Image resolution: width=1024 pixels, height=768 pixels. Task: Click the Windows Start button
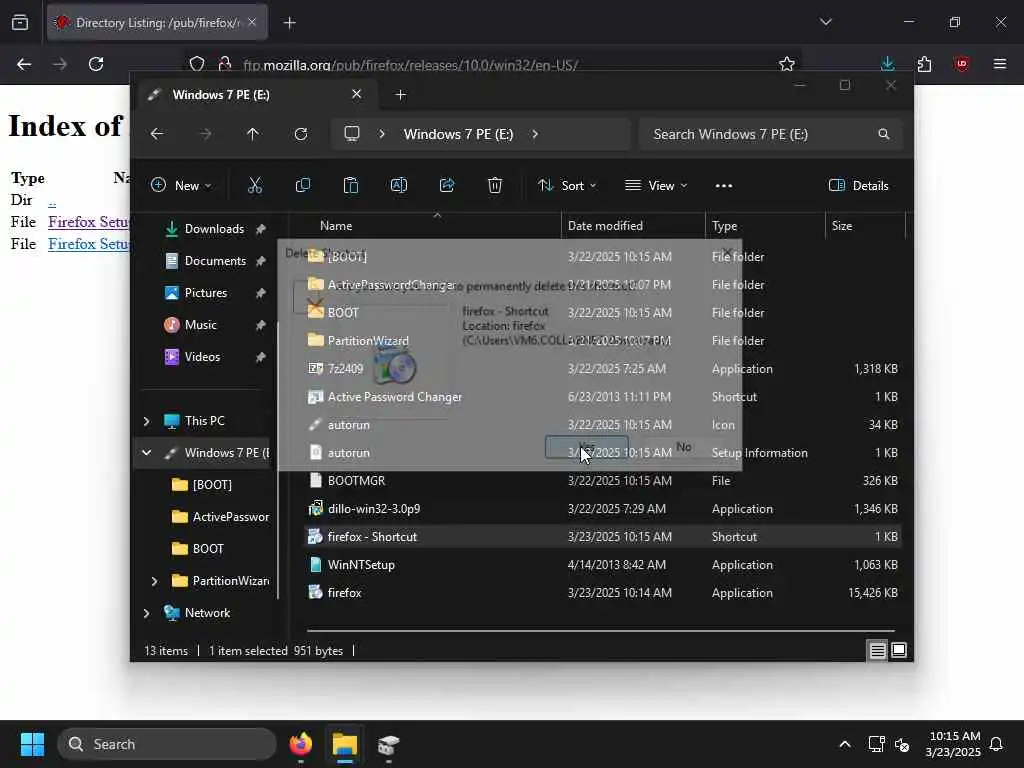tap(32, 744)
